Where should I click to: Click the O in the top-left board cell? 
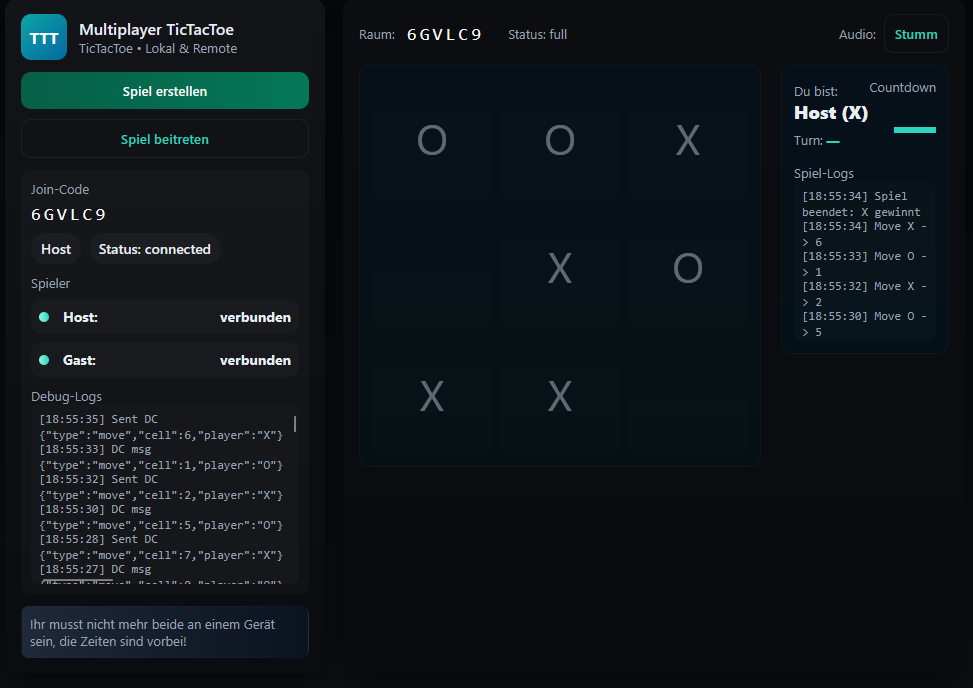click(x=431, y=140)
